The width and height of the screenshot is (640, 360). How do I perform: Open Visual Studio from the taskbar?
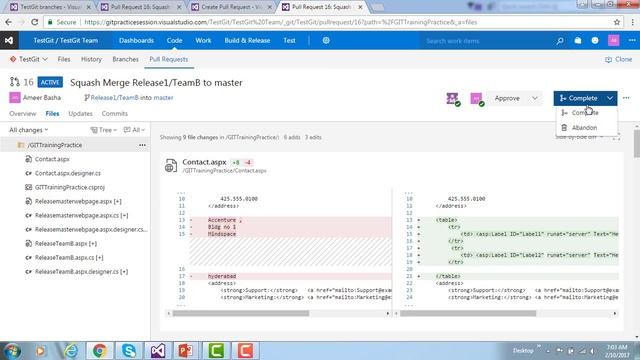pos(158,351)
